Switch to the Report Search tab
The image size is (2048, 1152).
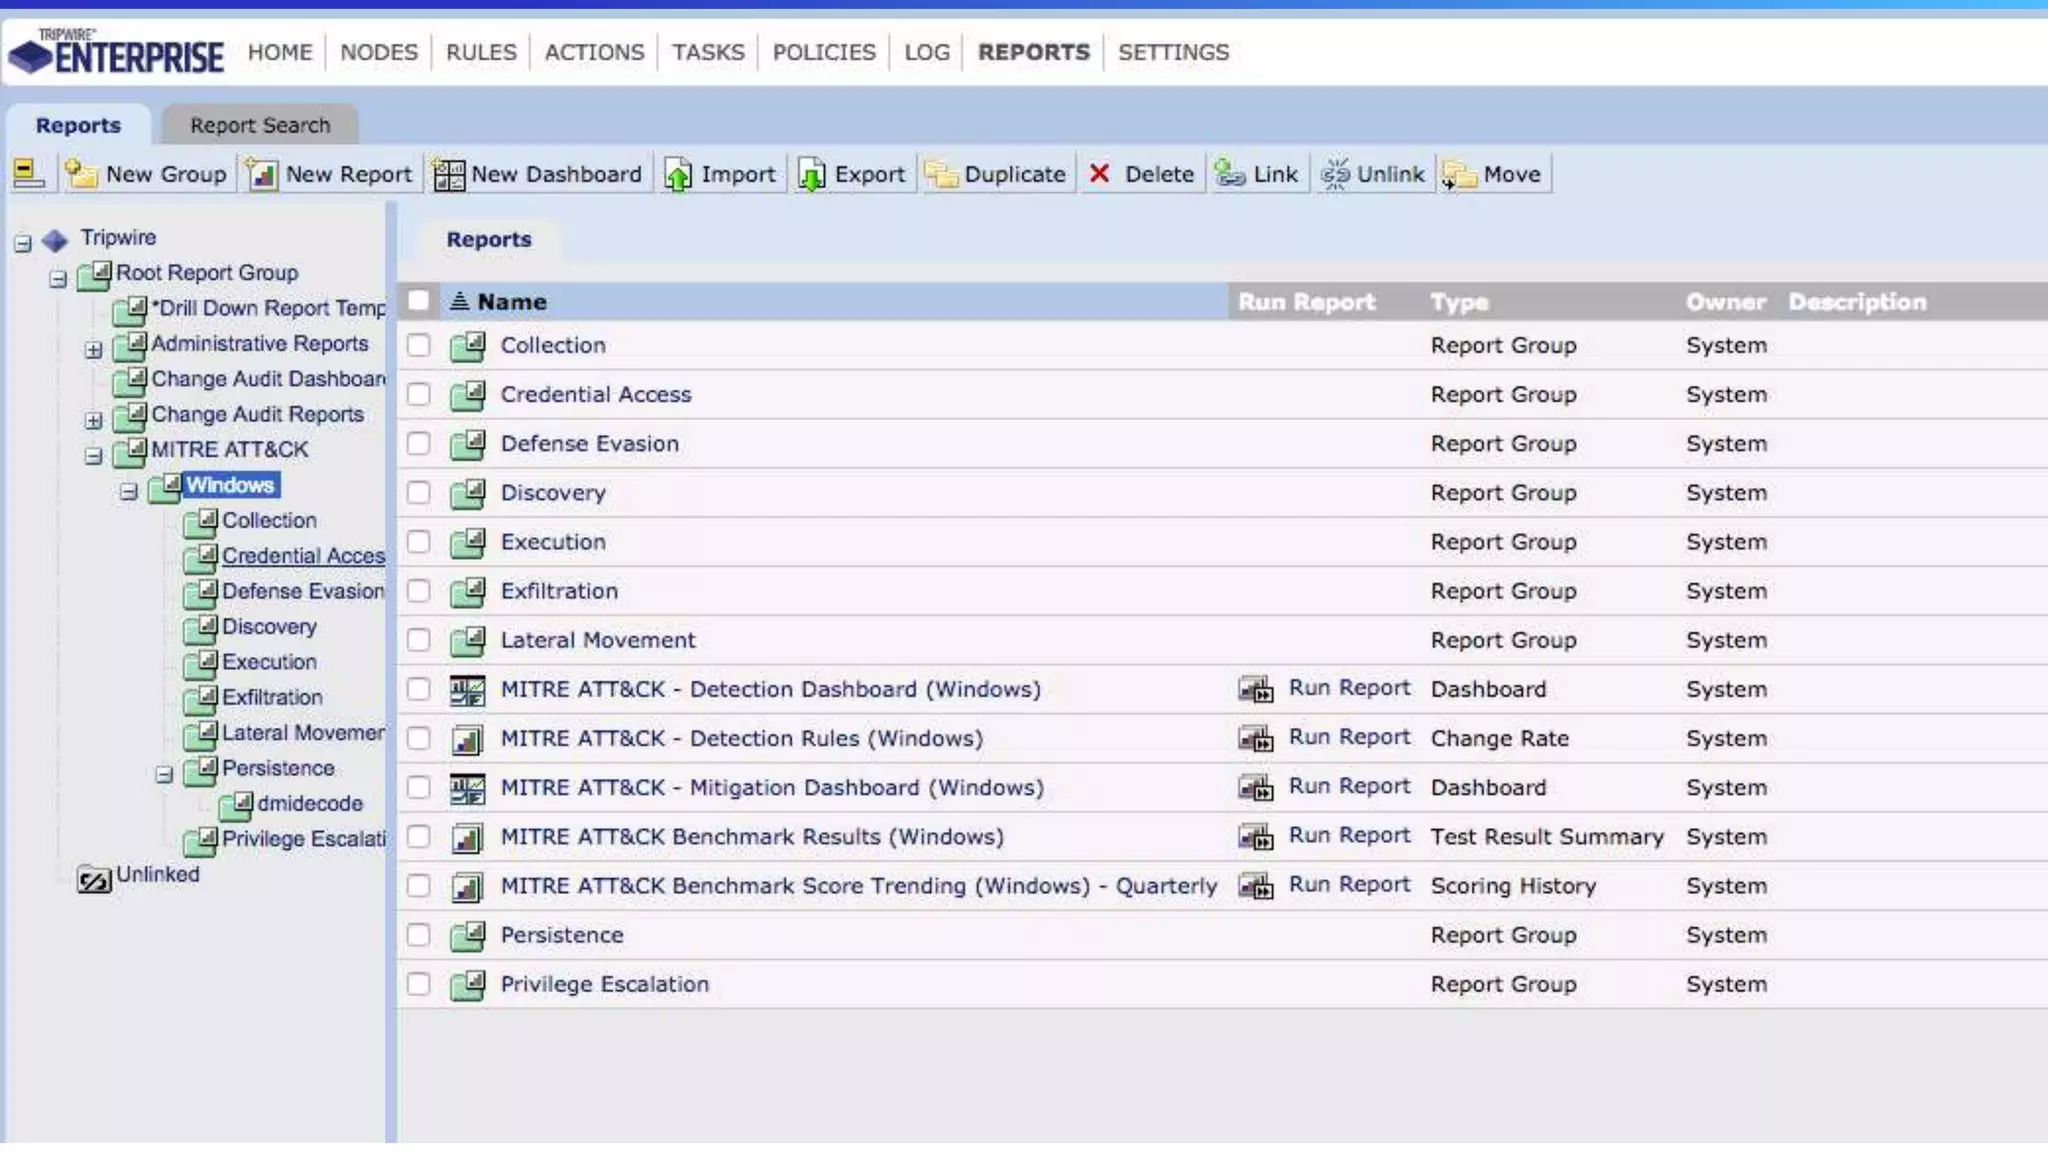tap(259, 125)
